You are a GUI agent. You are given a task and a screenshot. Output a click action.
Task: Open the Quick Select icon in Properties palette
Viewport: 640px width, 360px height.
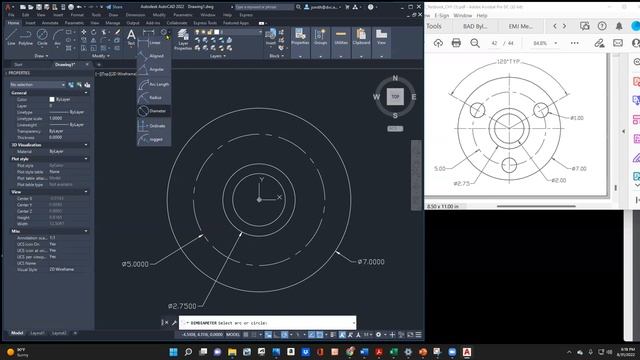87,84
